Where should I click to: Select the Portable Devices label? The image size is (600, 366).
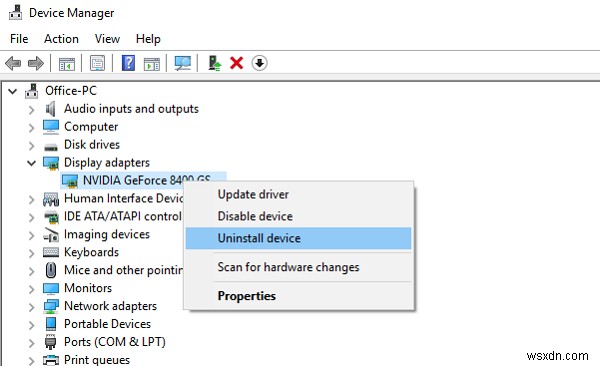(108, 324)
